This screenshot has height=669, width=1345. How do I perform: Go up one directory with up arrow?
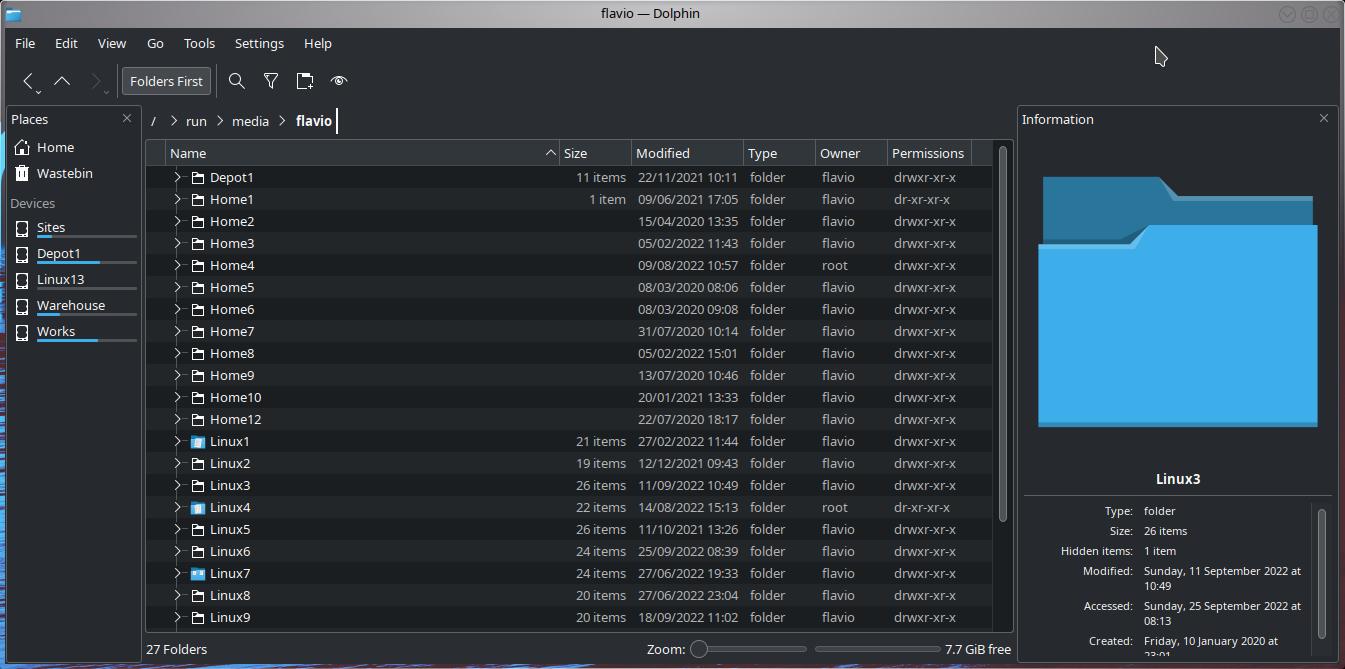[62, 81]
